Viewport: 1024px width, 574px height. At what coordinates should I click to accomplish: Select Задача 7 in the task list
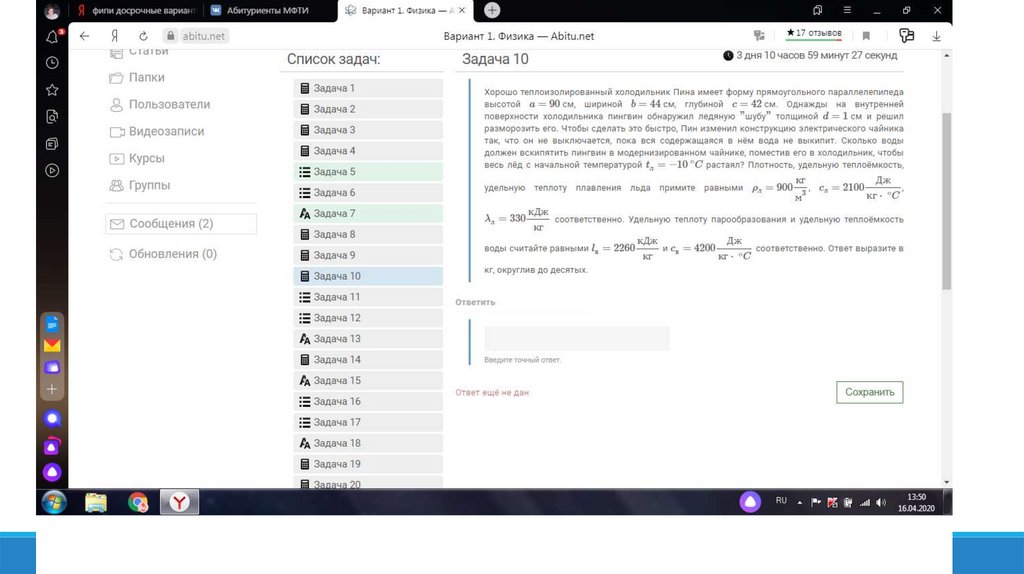(x=368, y=214)
